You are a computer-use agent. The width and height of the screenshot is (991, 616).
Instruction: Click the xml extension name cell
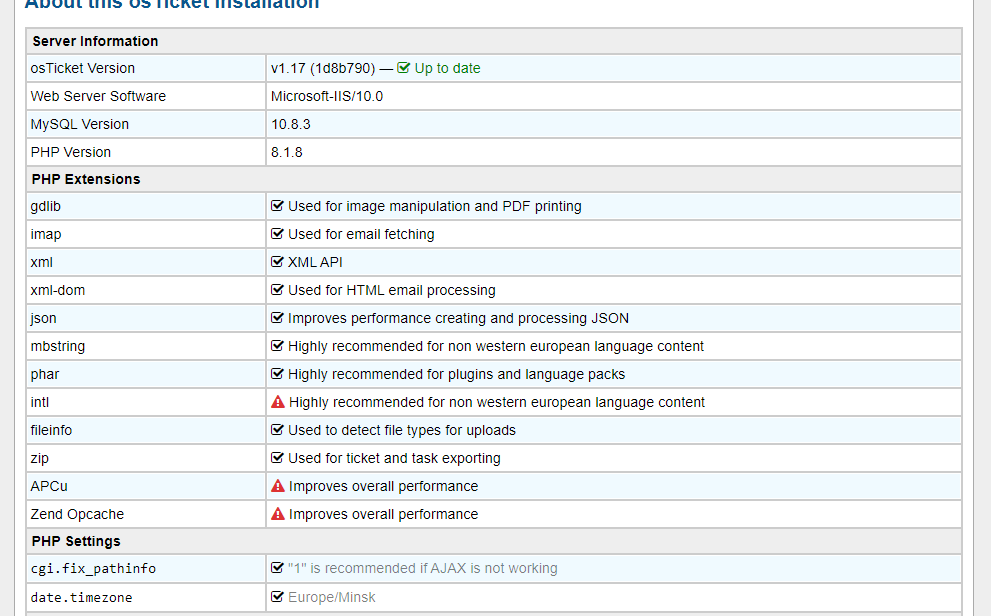146,262
